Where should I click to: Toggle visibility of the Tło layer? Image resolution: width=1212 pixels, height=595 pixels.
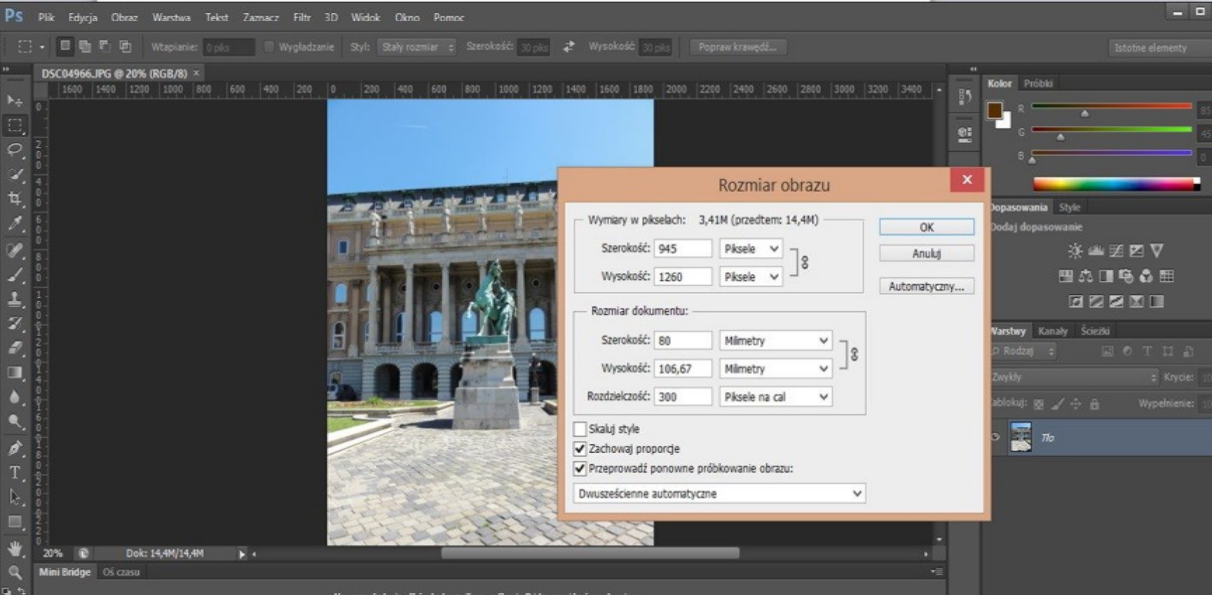tap(995, 437)
